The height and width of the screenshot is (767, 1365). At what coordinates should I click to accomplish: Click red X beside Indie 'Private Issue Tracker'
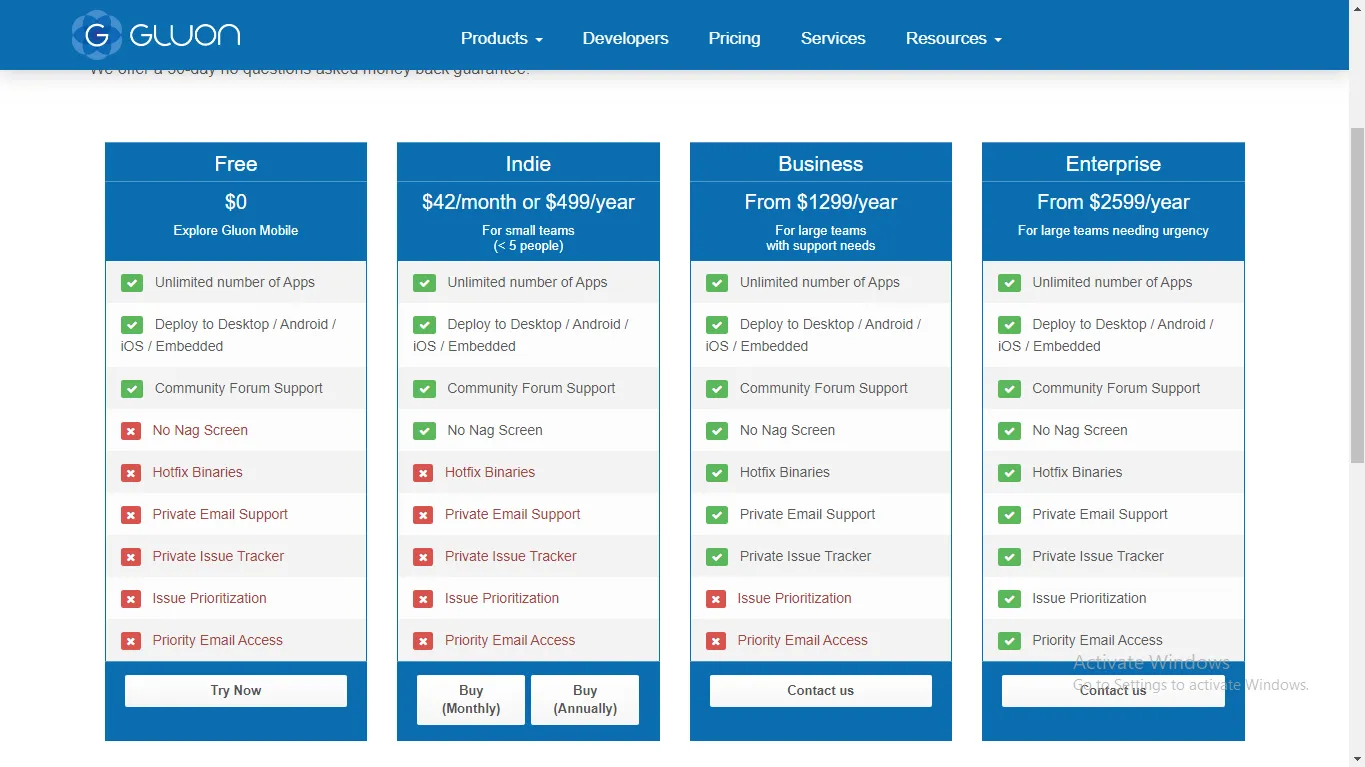tap(423, 557)
